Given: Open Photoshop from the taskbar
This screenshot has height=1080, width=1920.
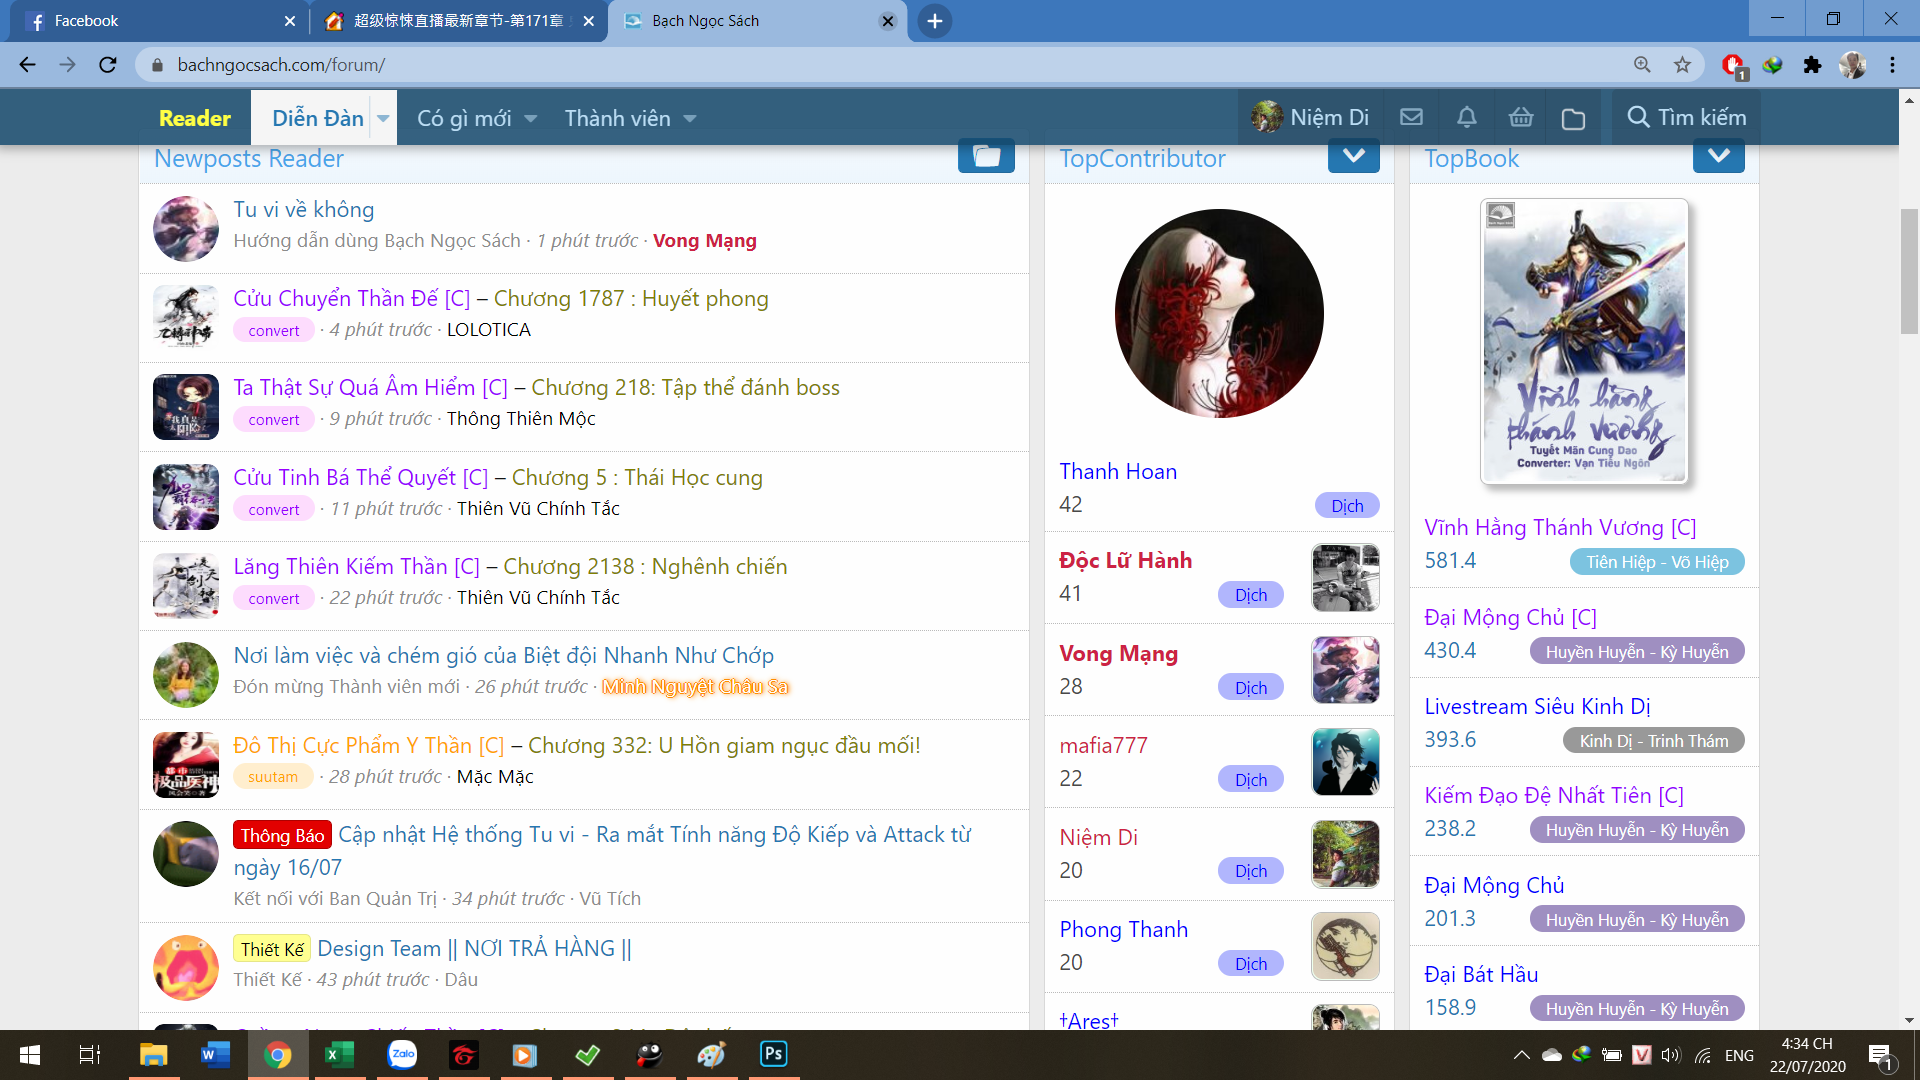Looking at the screenshot, I should point(773,1054).
